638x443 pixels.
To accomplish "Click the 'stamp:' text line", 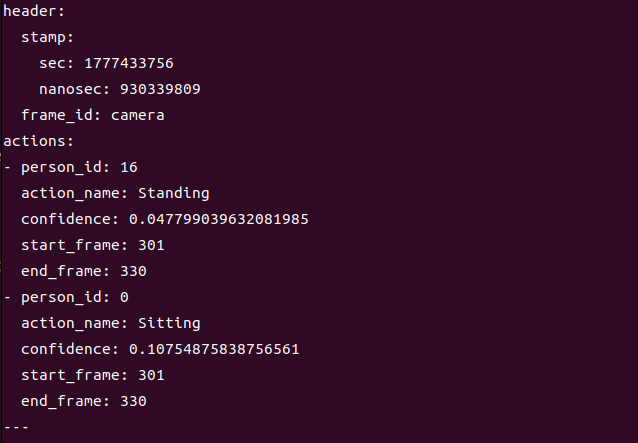I will [48, 37].
